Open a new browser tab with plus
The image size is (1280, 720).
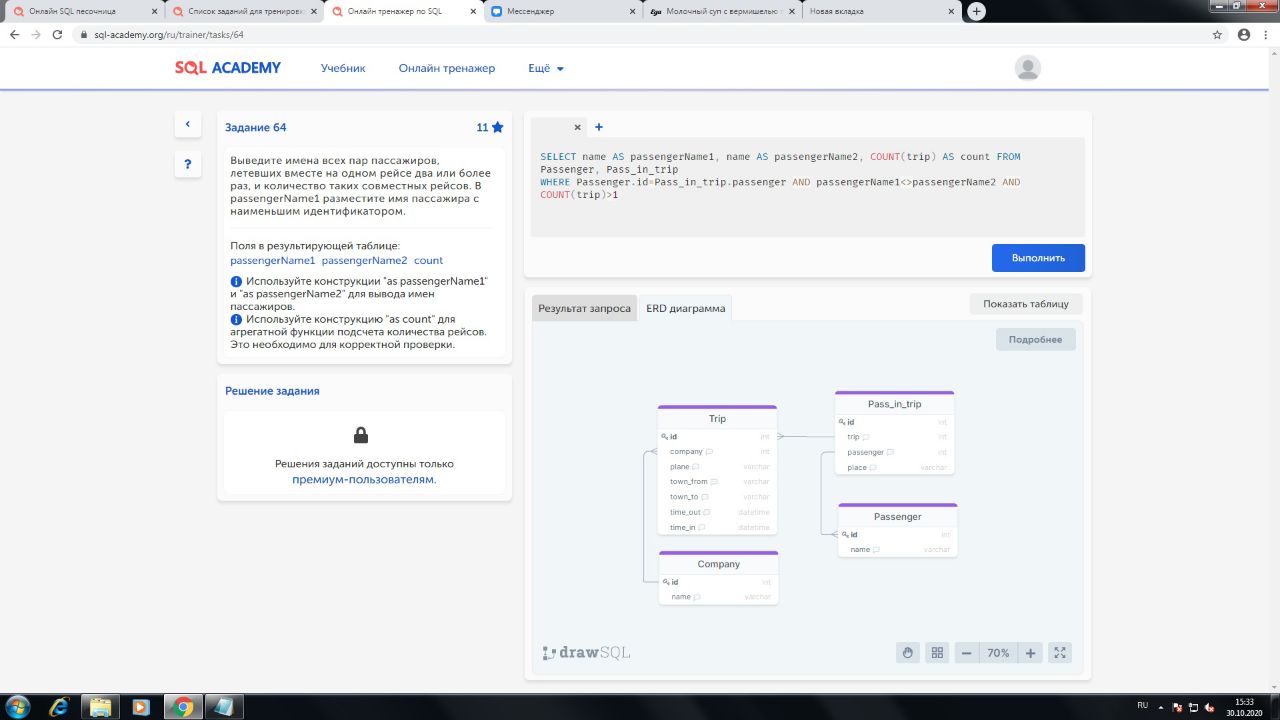click(976, 11)
